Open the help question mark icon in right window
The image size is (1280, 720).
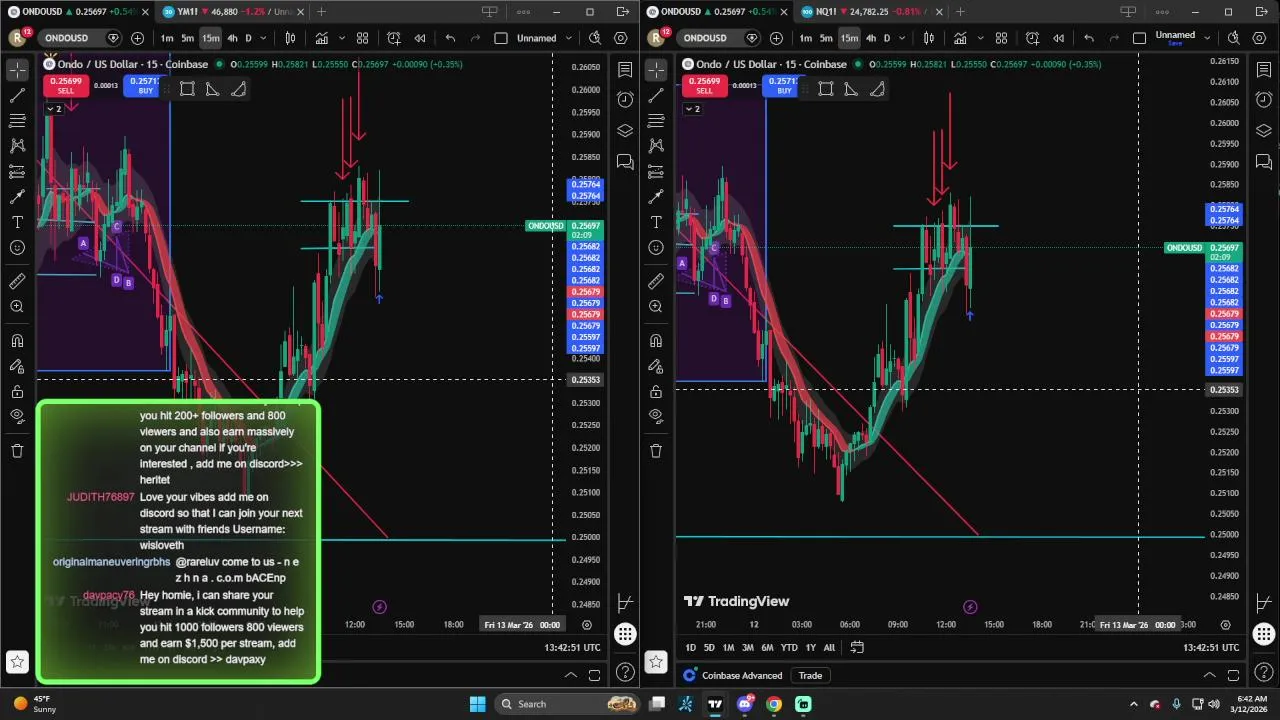point(1264,672)
